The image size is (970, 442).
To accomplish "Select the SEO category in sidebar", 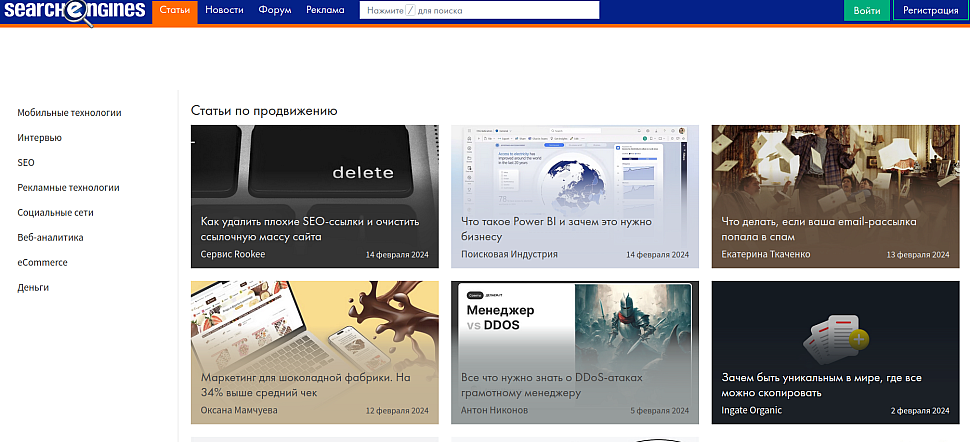I will [x=26, y=163].
